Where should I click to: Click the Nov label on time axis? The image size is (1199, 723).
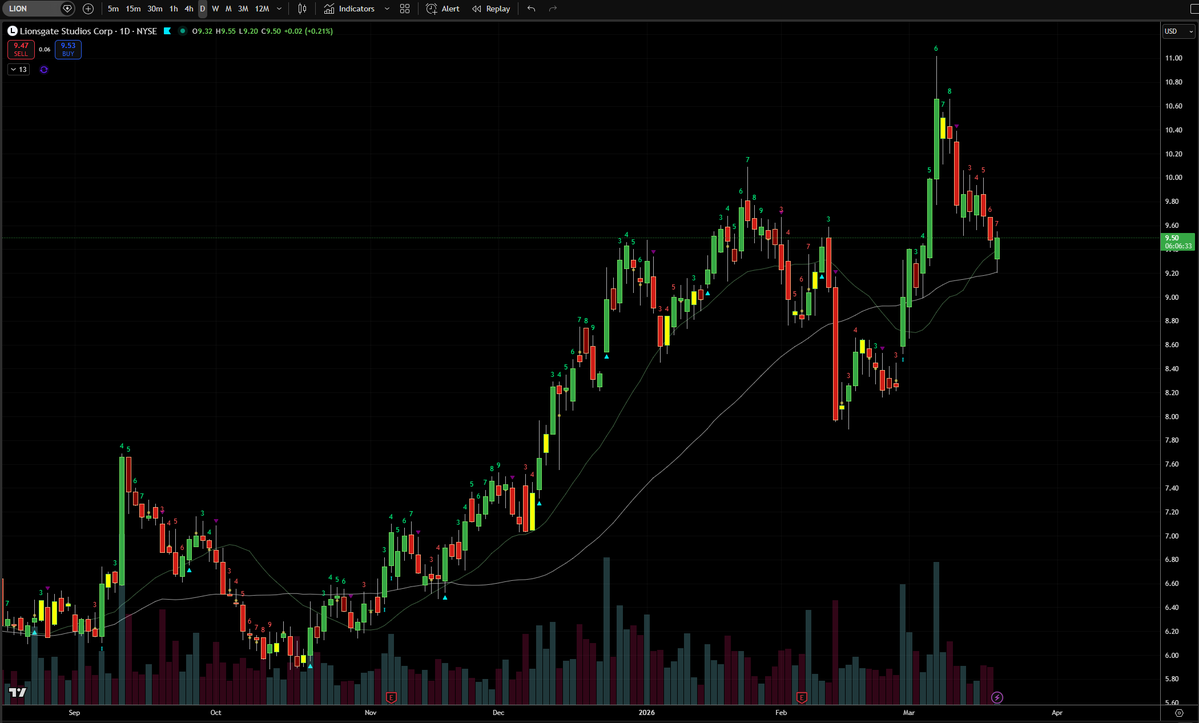pyautogui.click(x=371, y=712)
